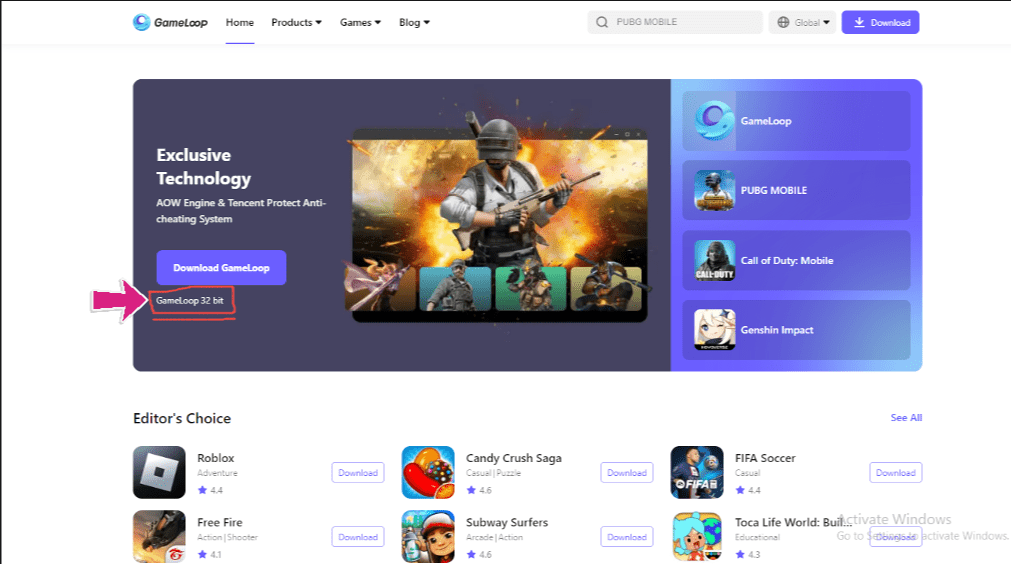Download Roblox
The width and height of the screenshot is (1011, 564).
click(x=358, y=472)
